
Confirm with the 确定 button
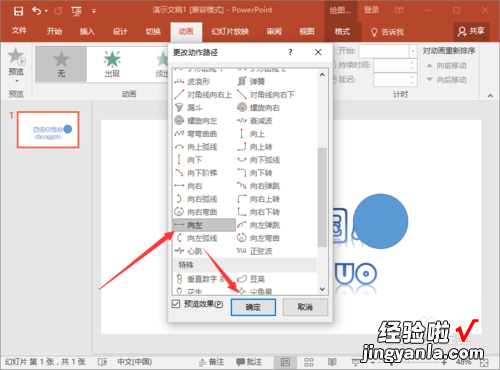point(253,307)
